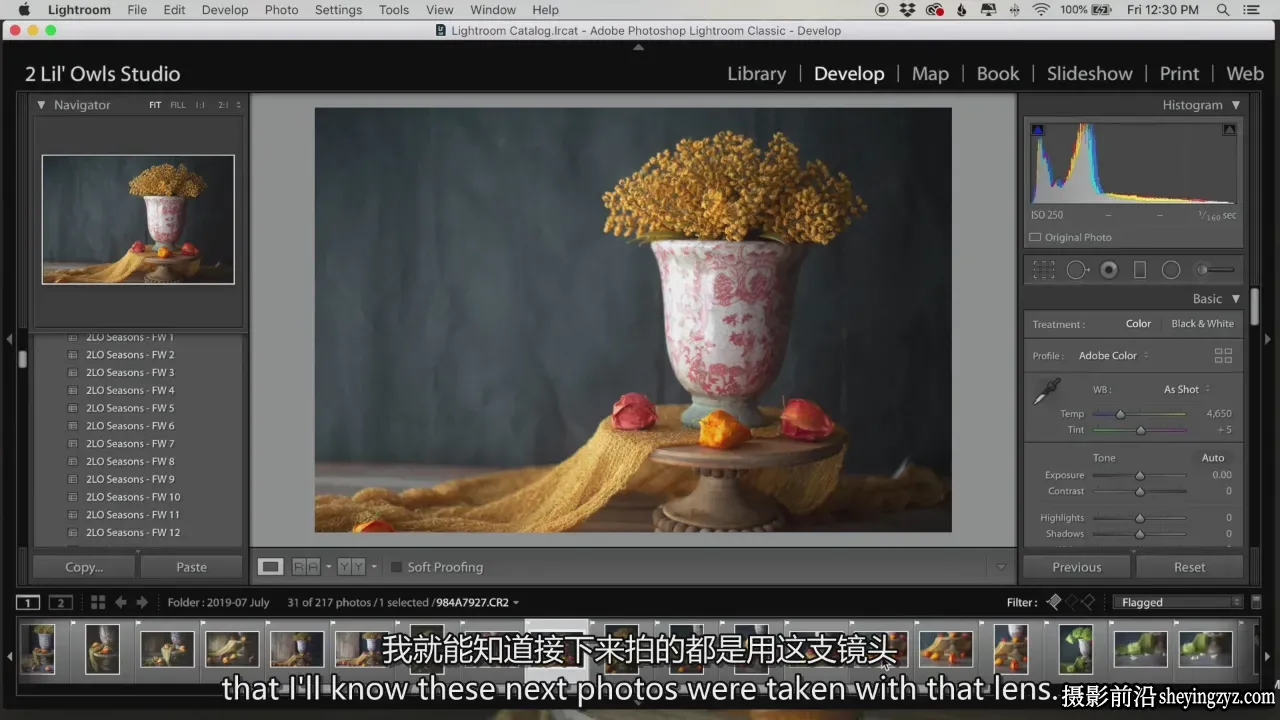Select 2LO Seasons - FW 7 preset
1280x720 pixels.
coord(130,444)
